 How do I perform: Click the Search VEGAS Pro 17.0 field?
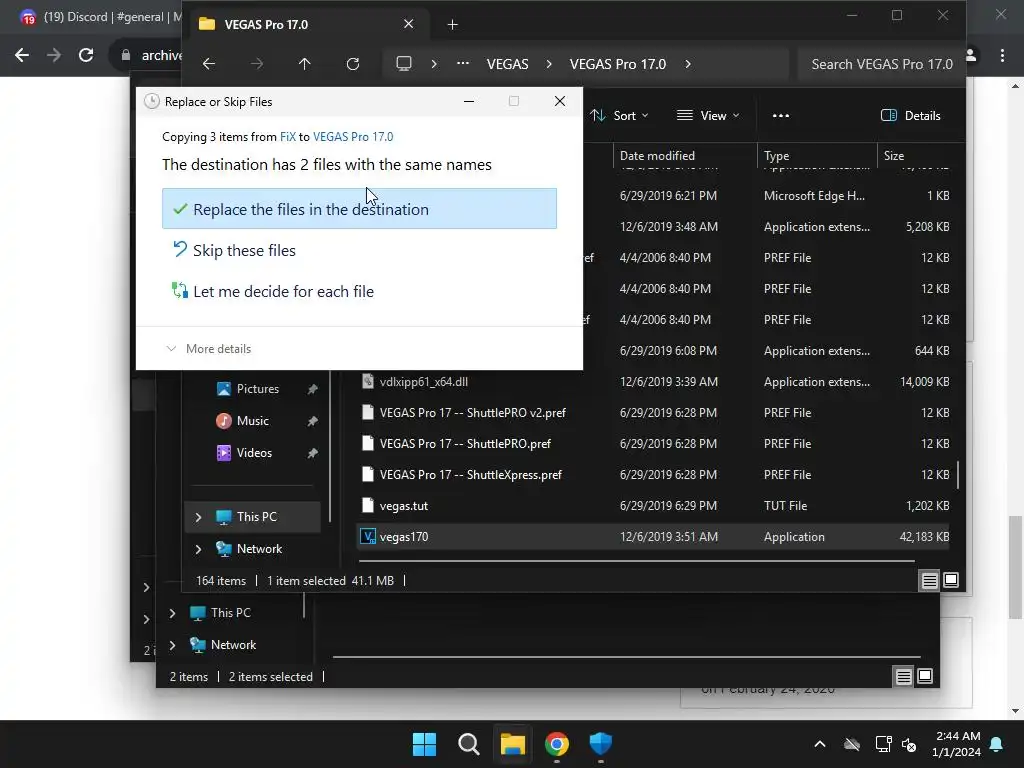881,64
